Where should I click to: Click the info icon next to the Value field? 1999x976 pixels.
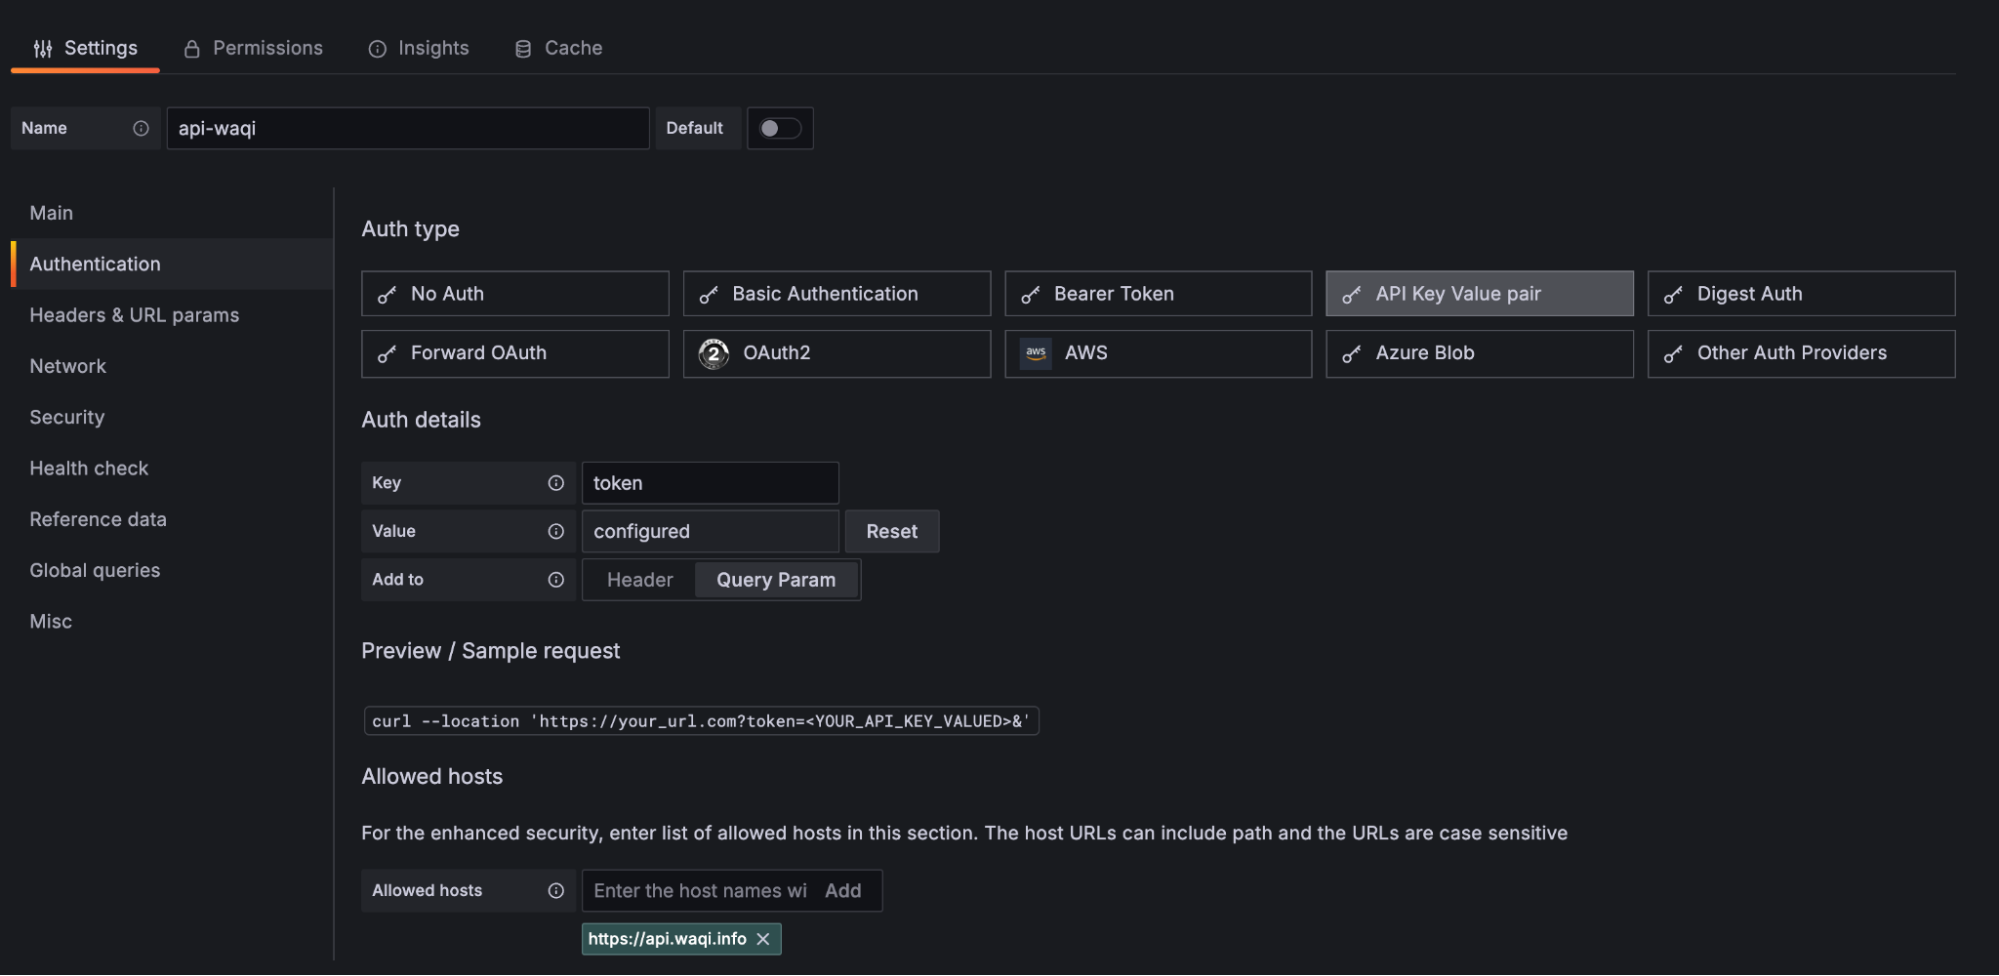coord(557,531)
